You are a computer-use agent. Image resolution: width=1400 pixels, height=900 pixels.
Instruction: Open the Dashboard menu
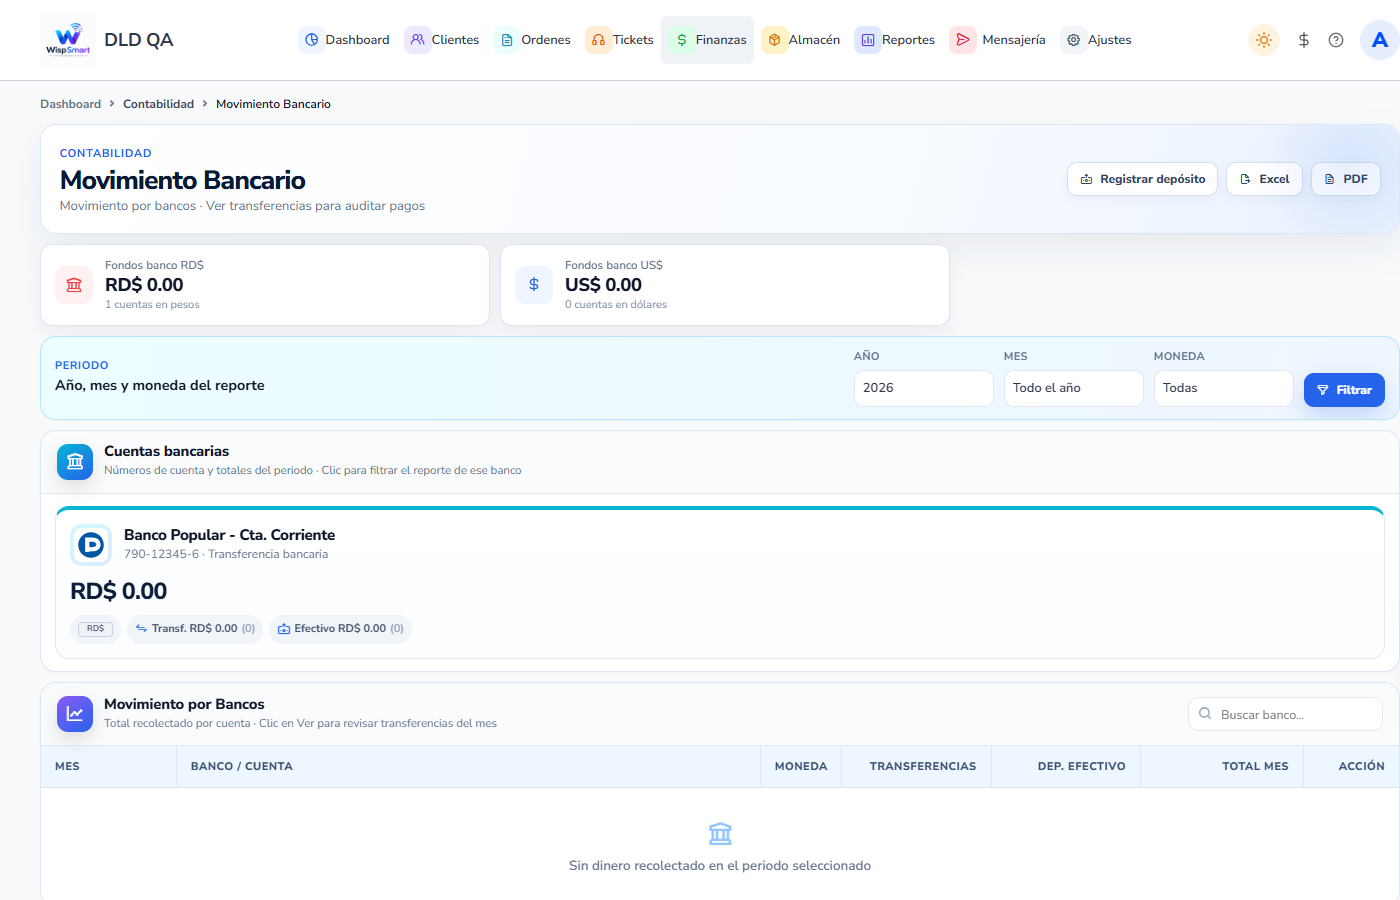[x=346, y=40]
